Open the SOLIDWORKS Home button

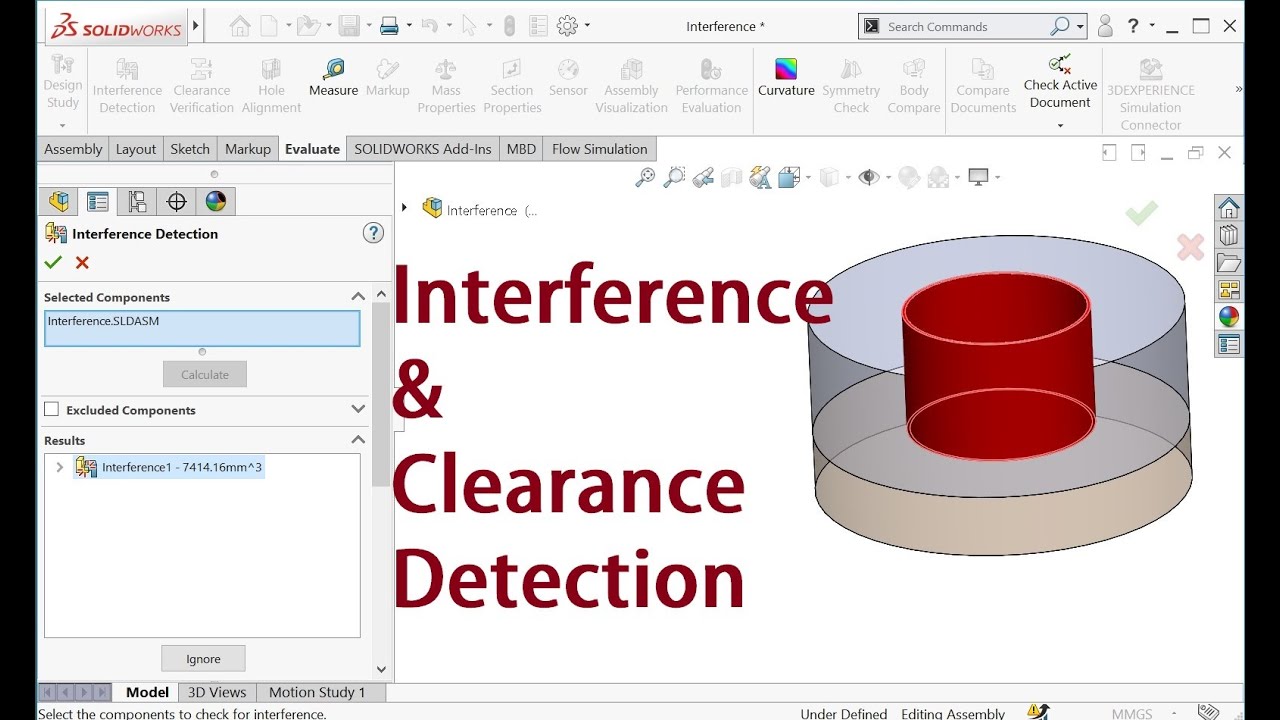coord(240,26)
